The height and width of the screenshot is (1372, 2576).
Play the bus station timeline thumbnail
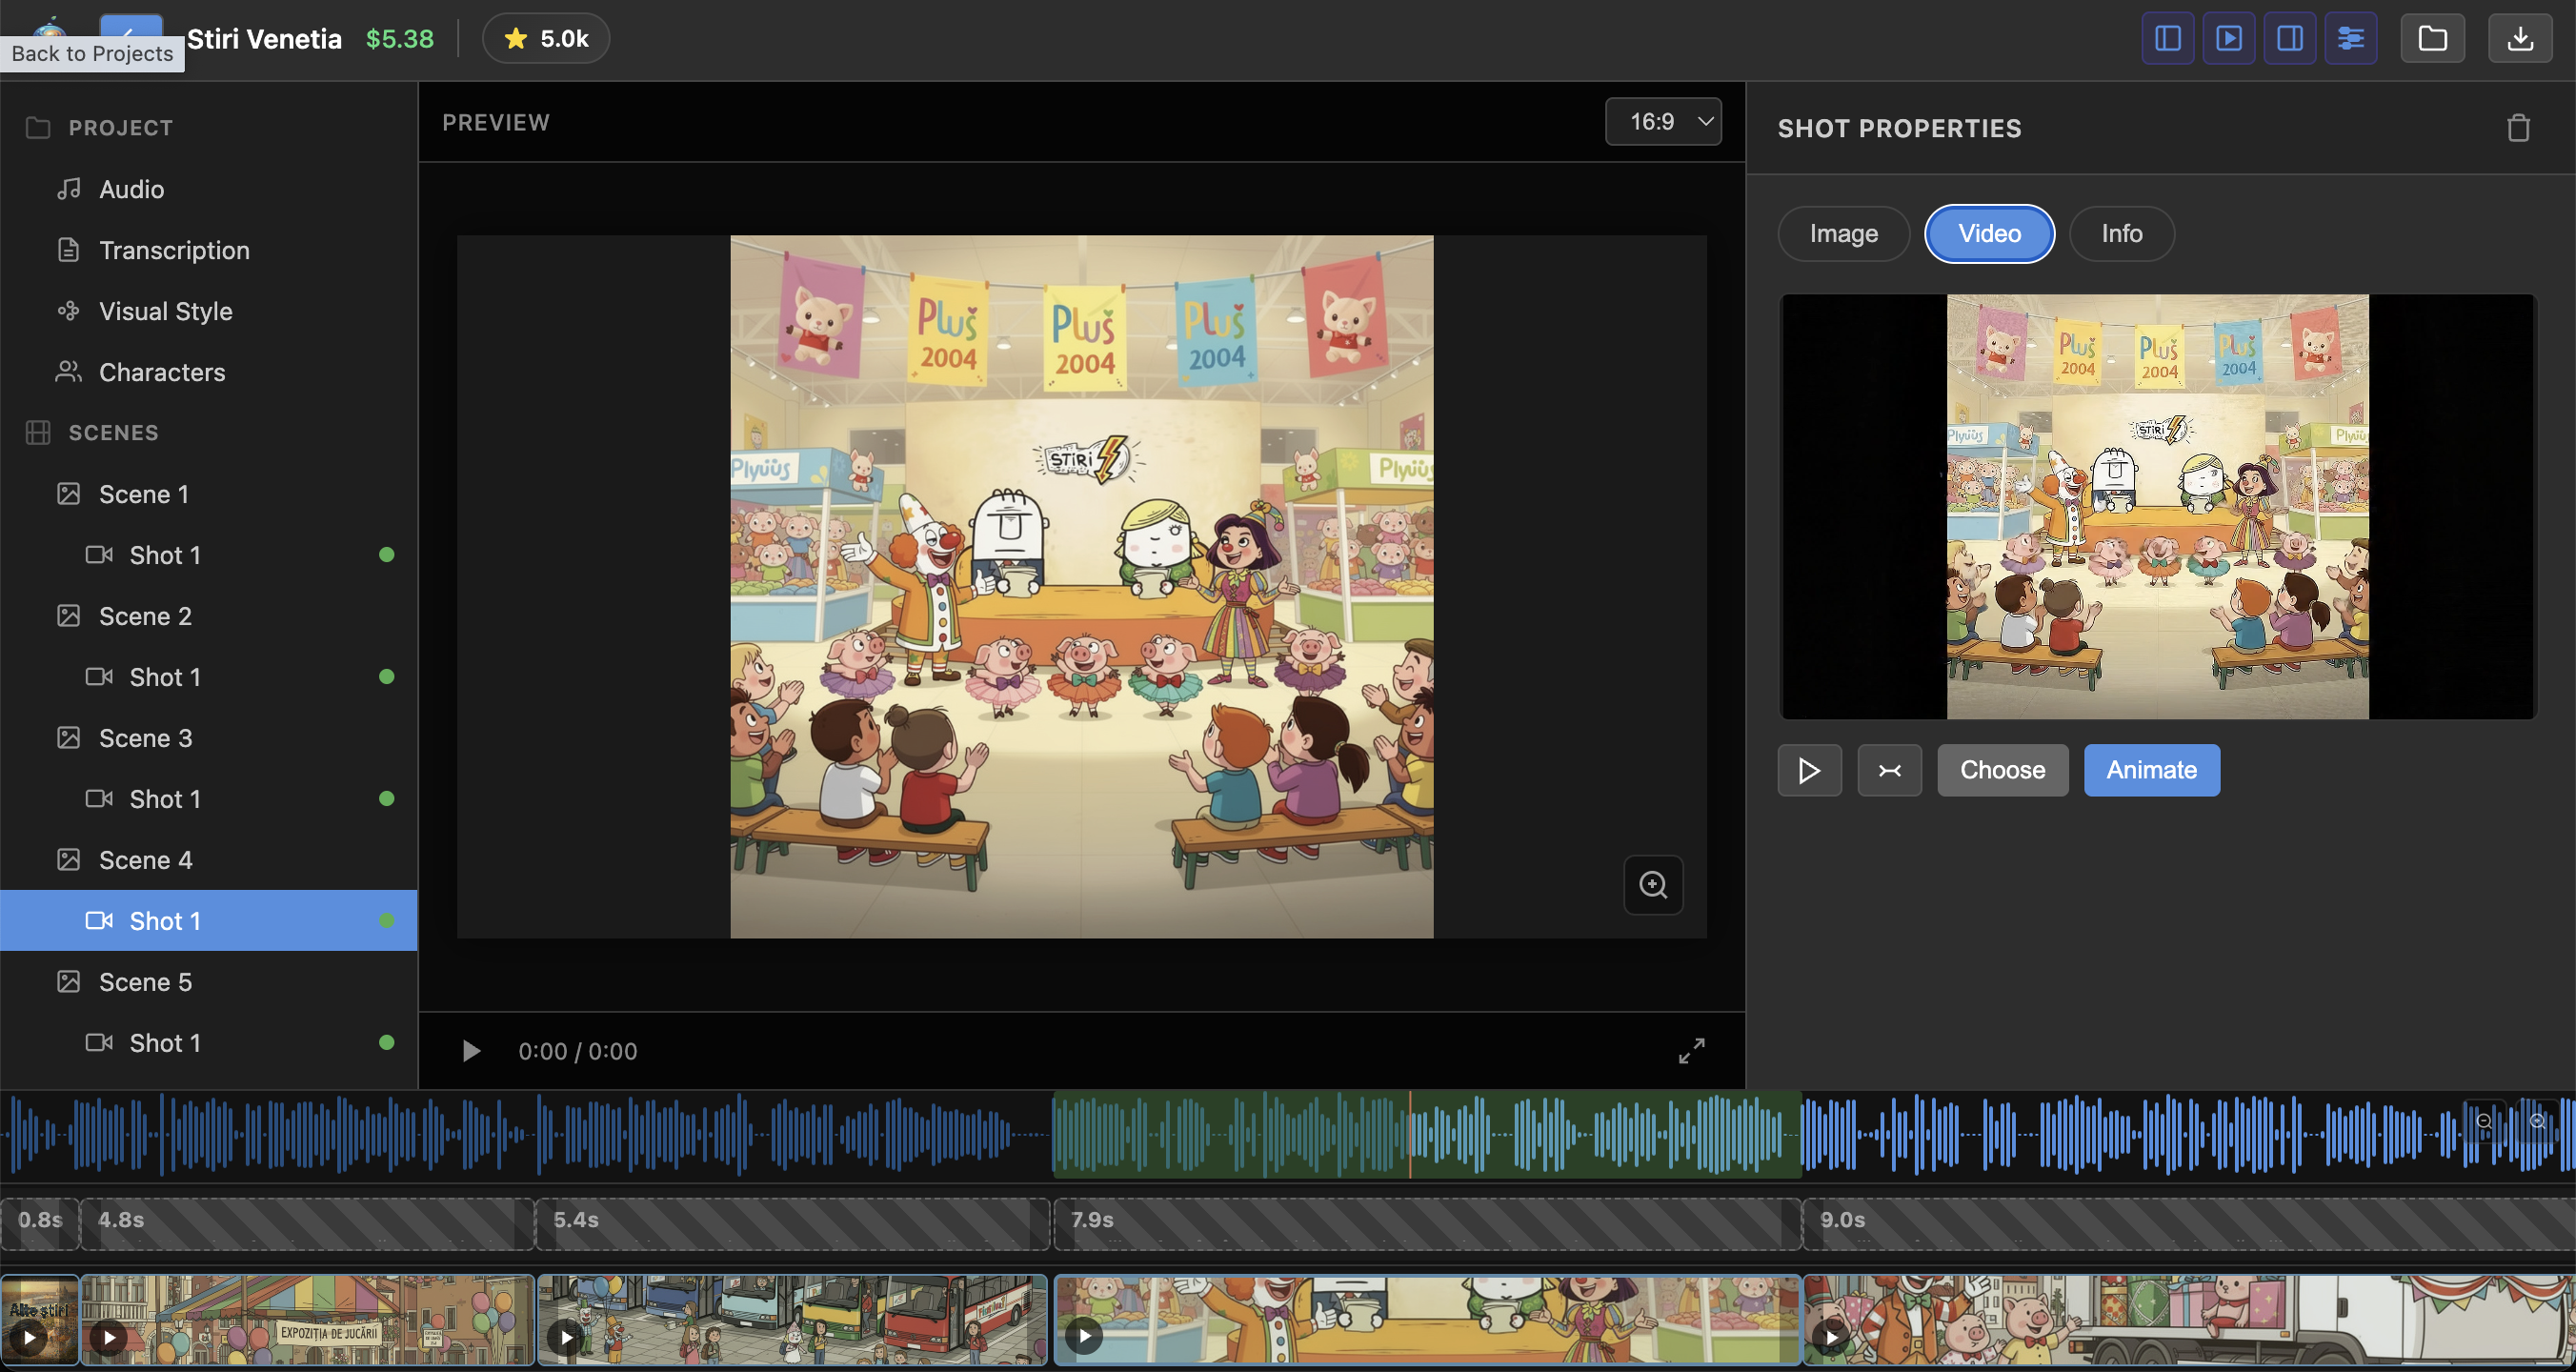coord(566,1337)
